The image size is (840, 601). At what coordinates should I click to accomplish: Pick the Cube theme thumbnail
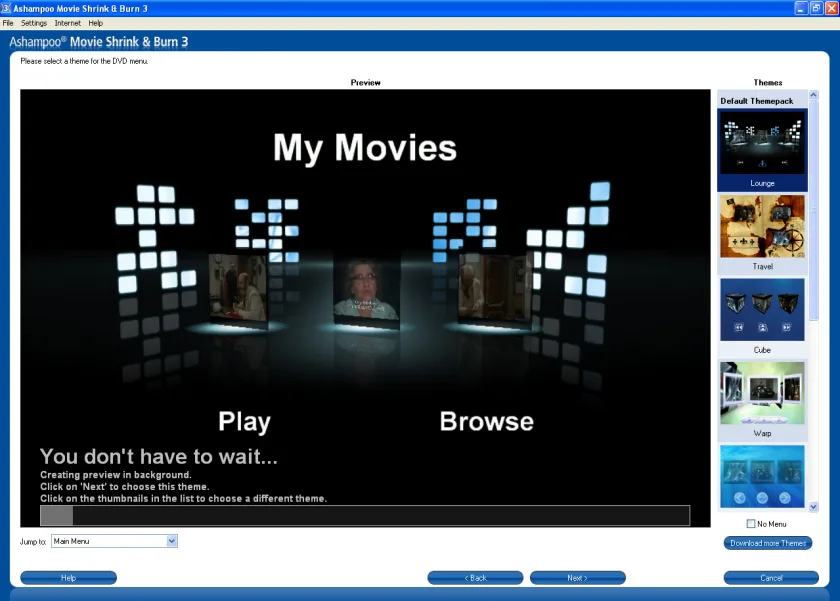pos(762,310)
